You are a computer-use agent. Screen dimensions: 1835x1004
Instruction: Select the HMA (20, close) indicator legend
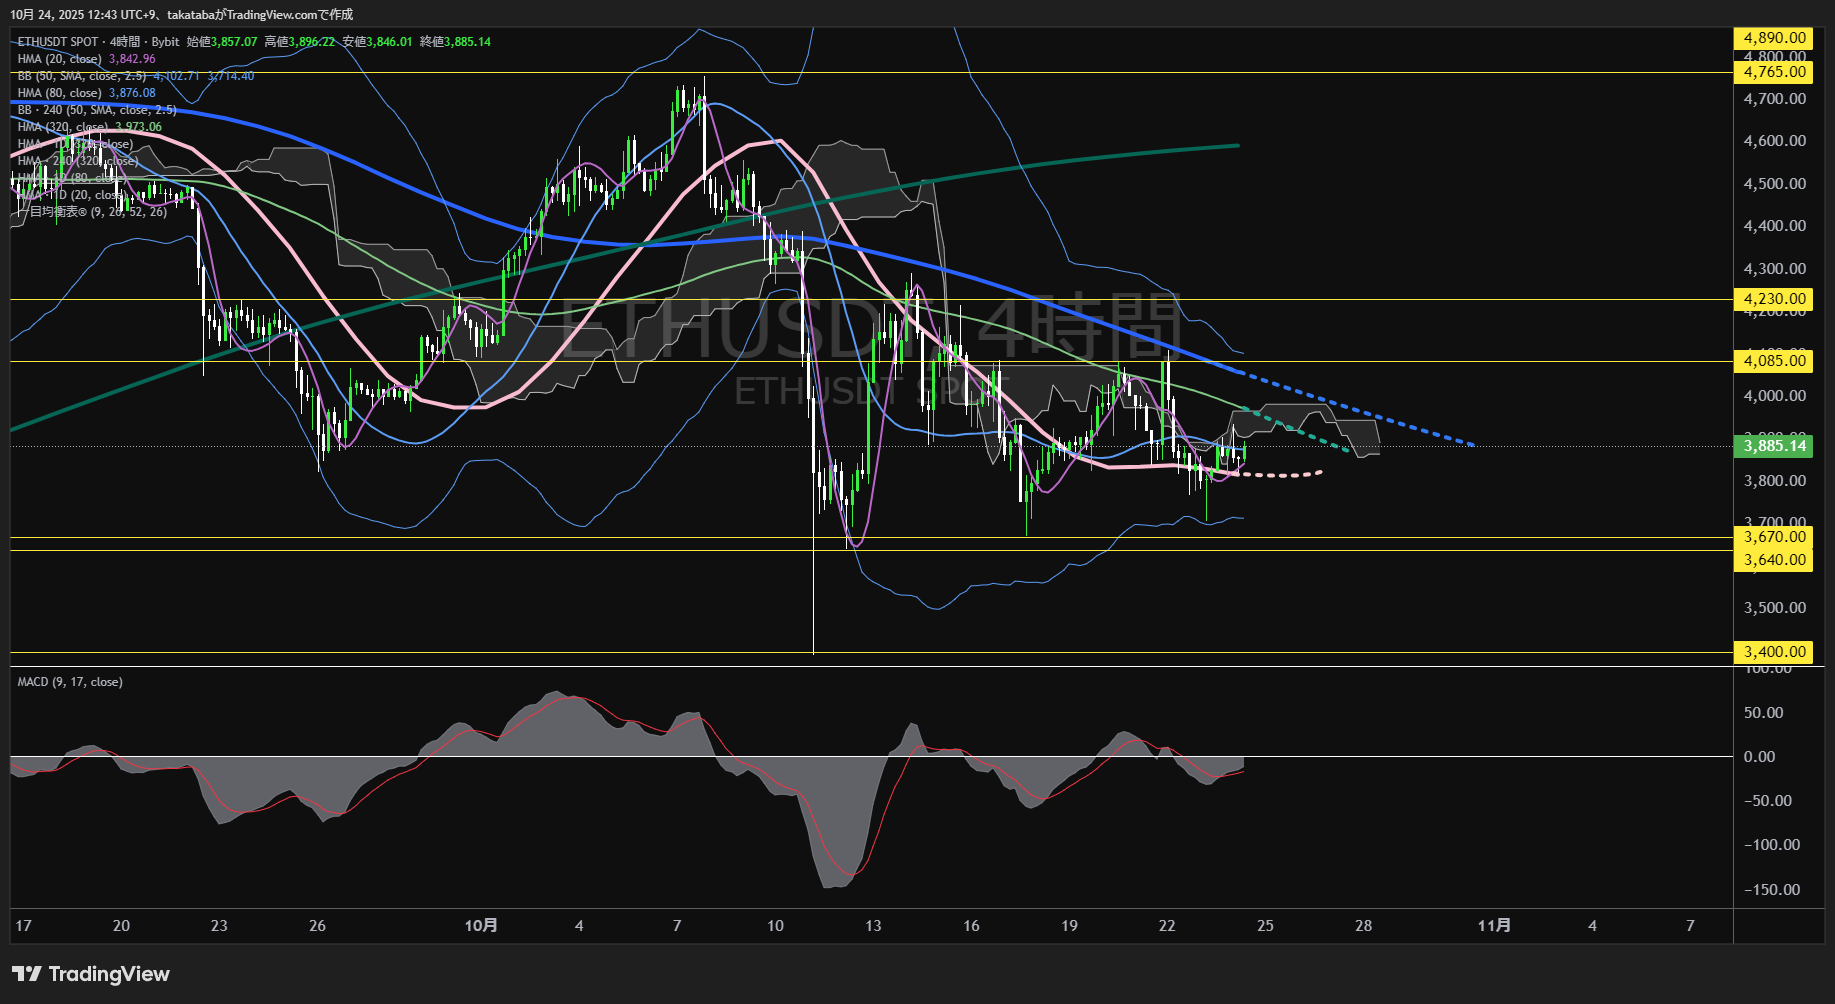[x=60, y=59]
